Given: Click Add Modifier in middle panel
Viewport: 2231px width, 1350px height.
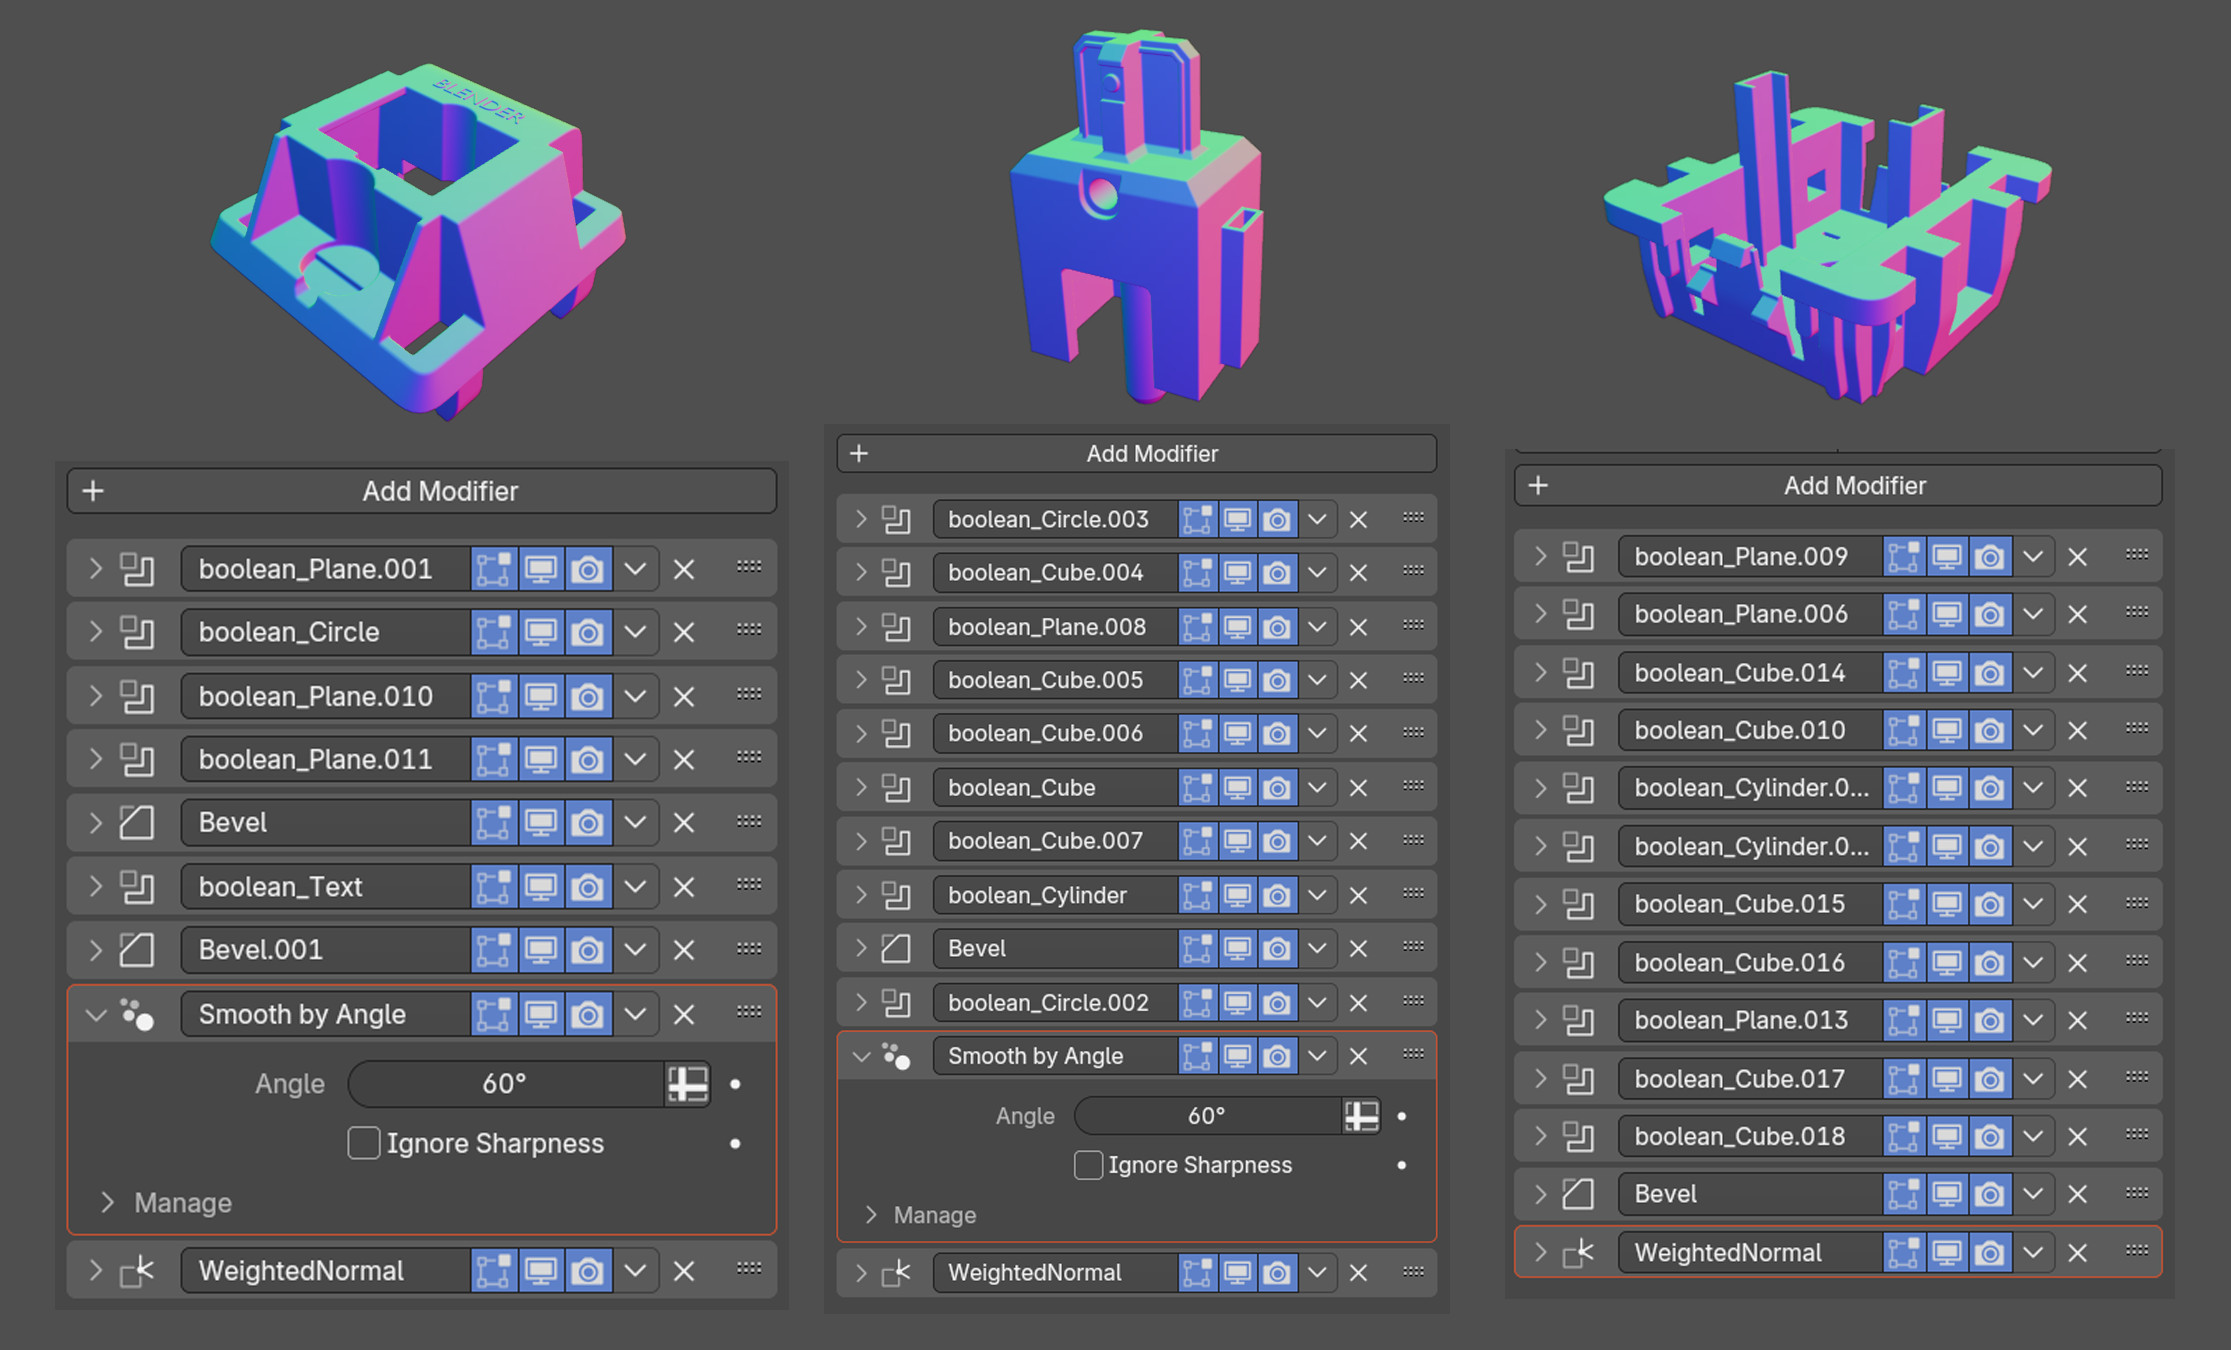Looking at the screenshot, I should 1137,454.
